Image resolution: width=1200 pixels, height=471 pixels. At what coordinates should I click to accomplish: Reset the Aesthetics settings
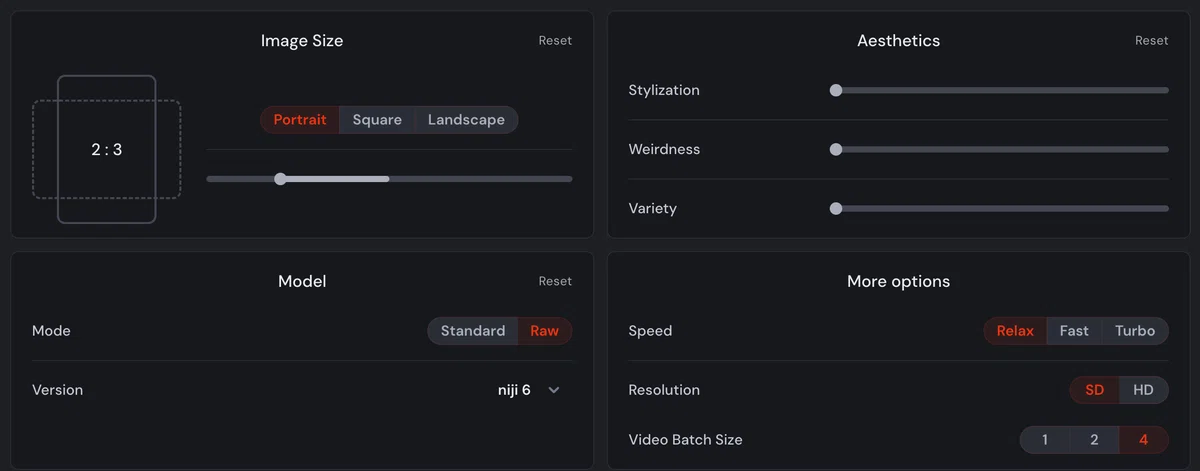[x=1151, y=41]
